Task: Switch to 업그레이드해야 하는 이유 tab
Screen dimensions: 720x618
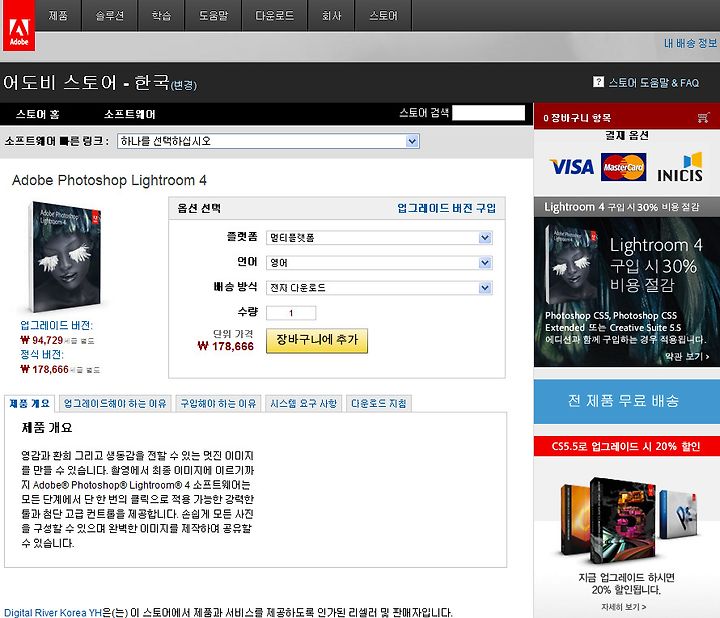Action: pos(115,404)
